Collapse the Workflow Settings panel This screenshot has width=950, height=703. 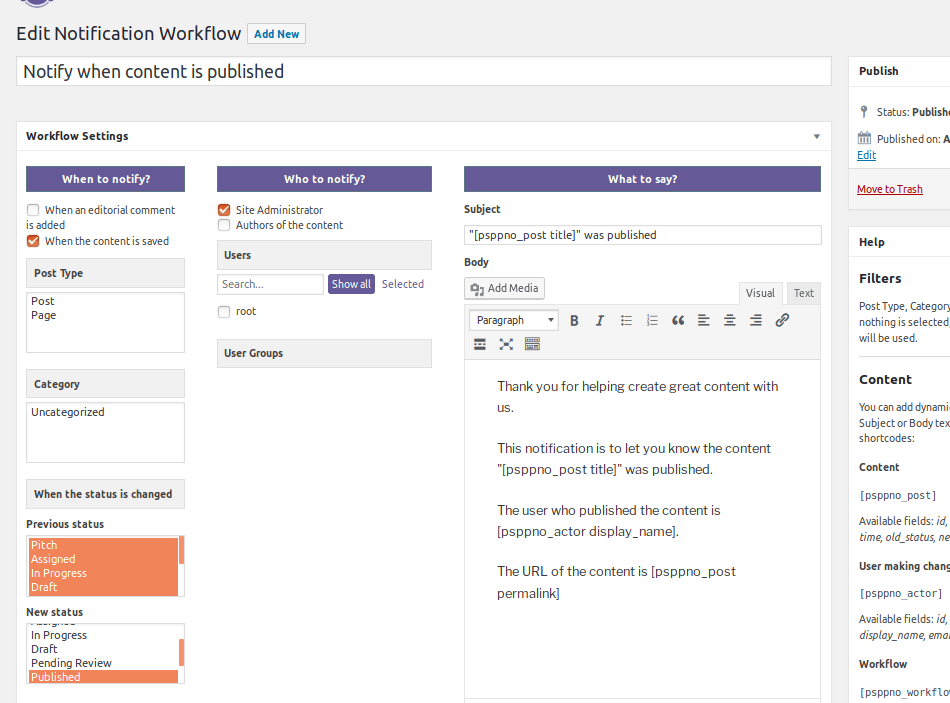point(816,136)
